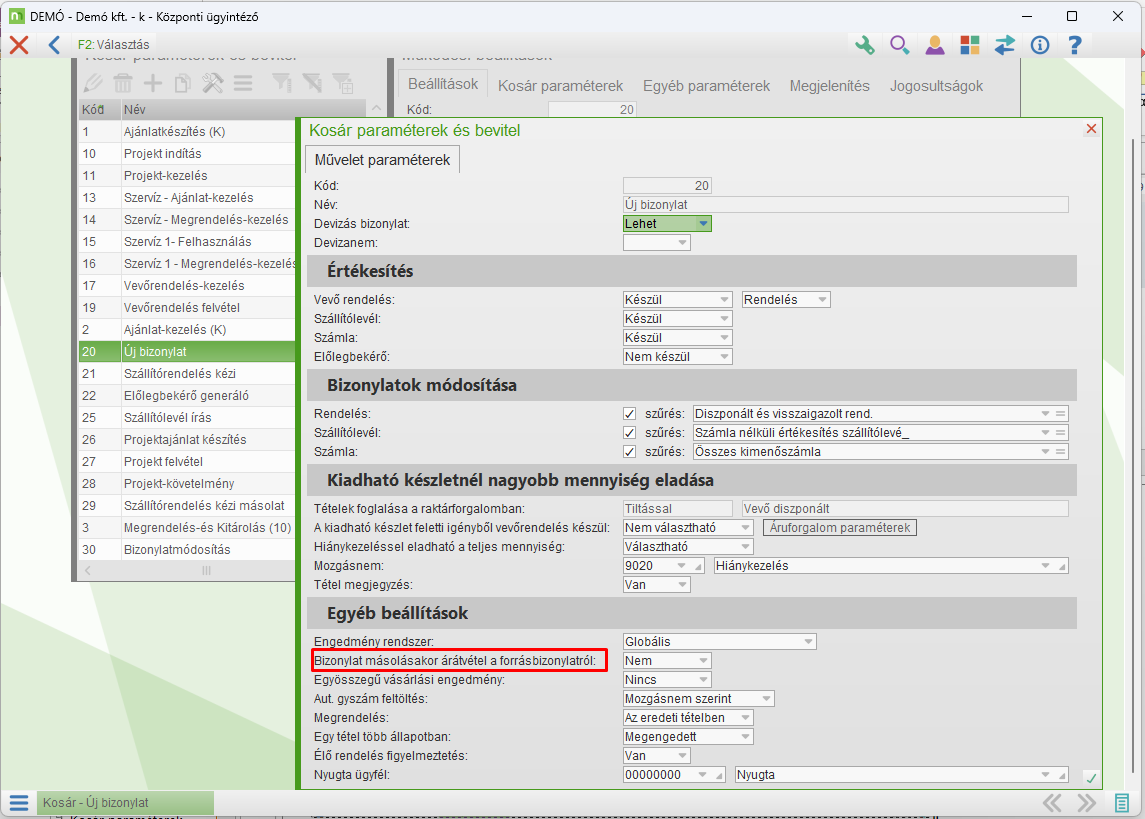Click the user profile icon
Image resolution: width=1145 pixels, height=819 pixels.
click(x=934, y=45)
